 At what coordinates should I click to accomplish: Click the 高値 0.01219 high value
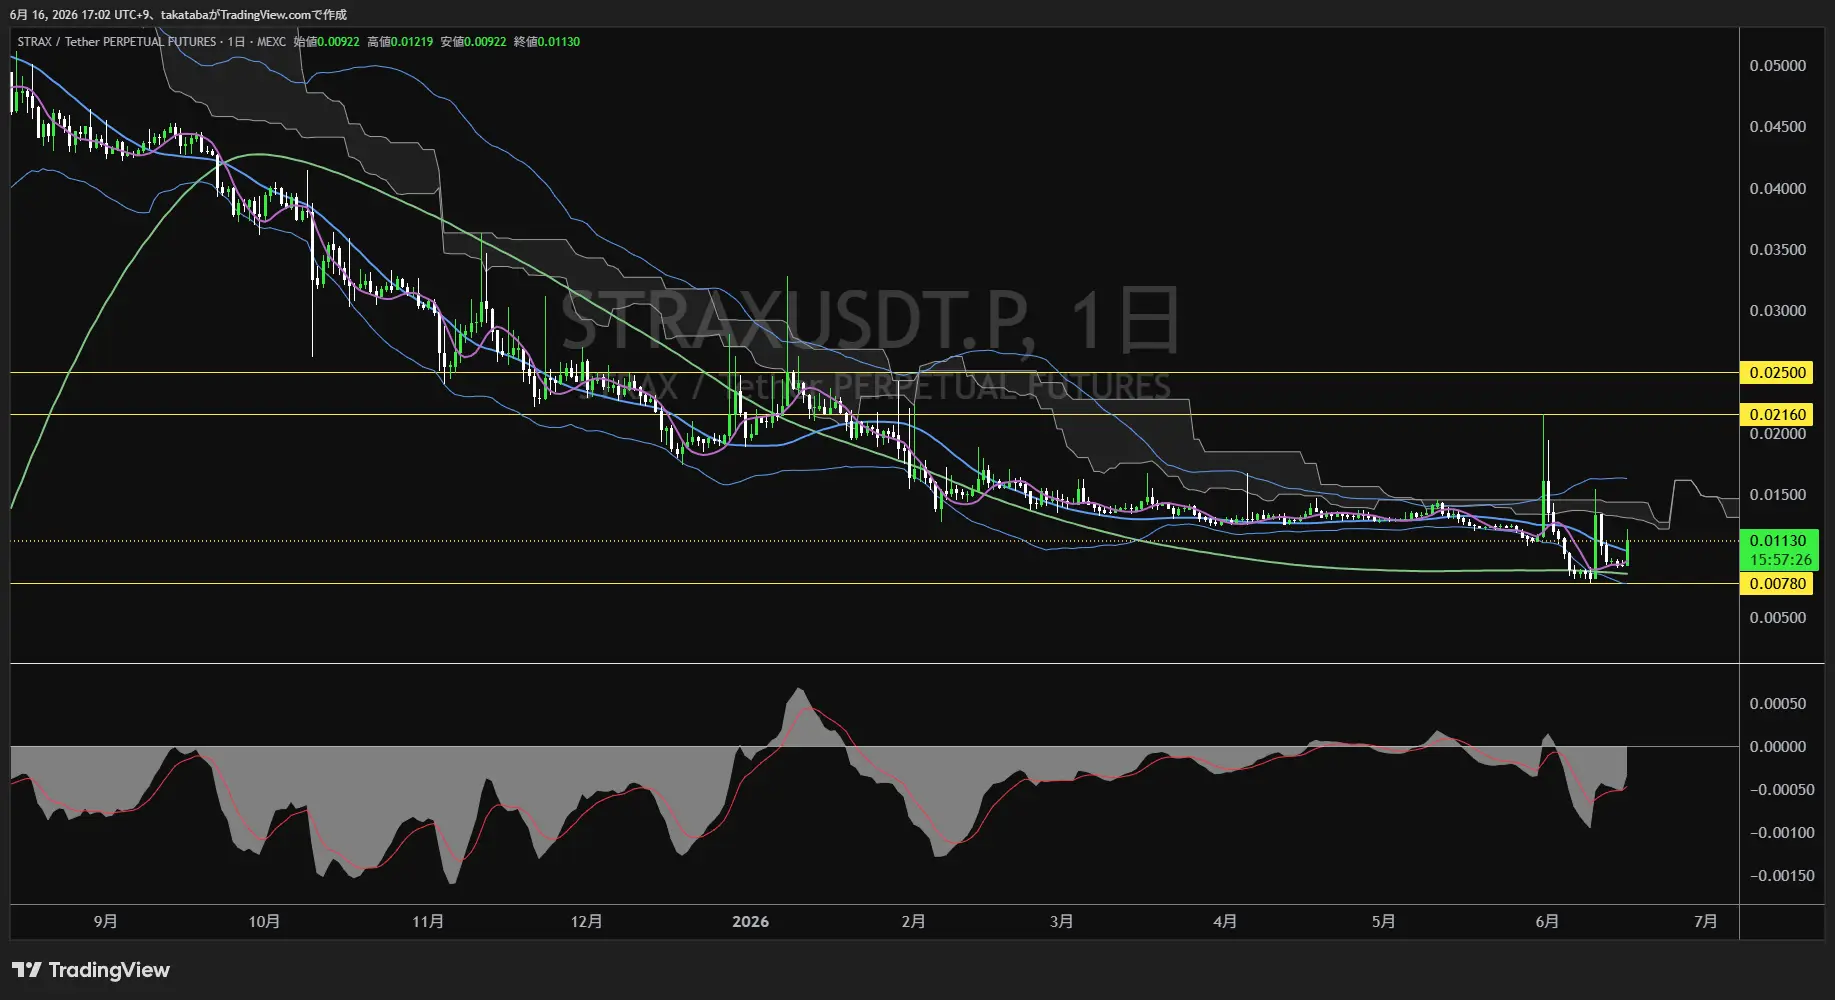(400, 42)
